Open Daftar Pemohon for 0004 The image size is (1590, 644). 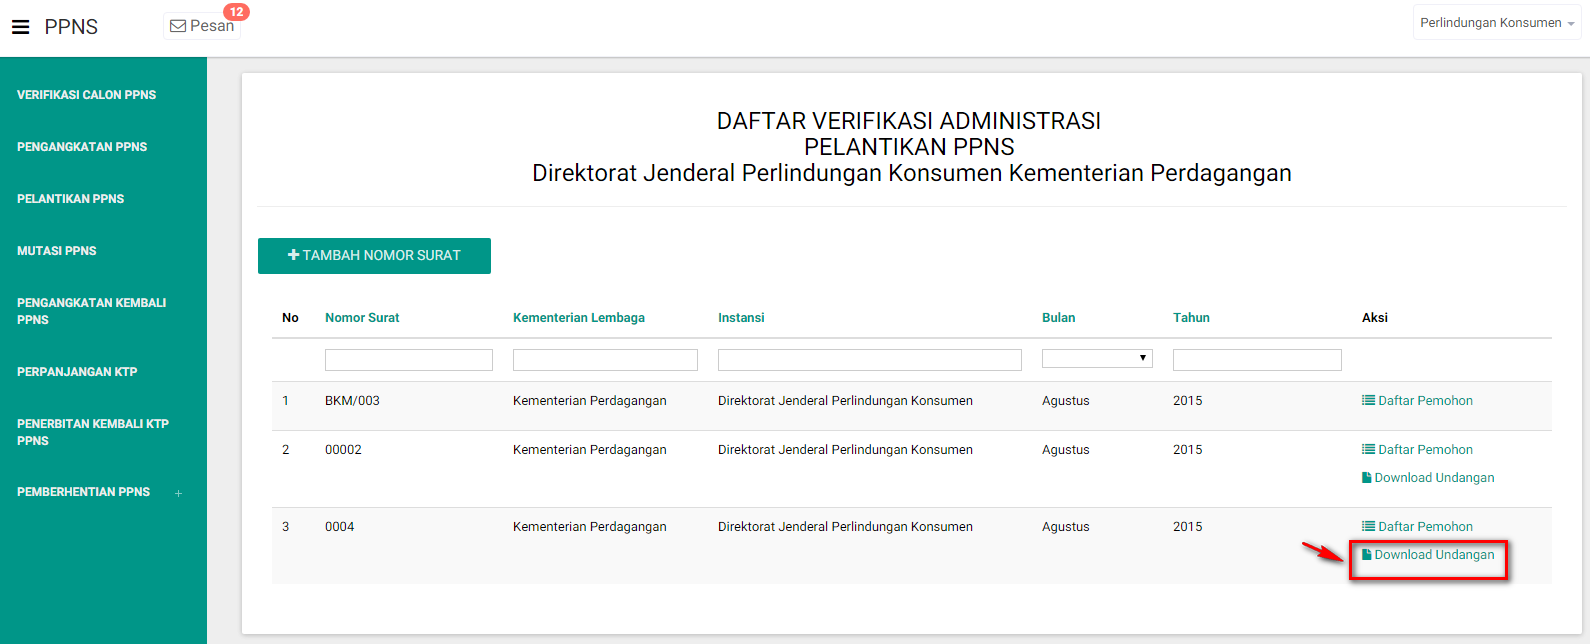click(1417, 527)
